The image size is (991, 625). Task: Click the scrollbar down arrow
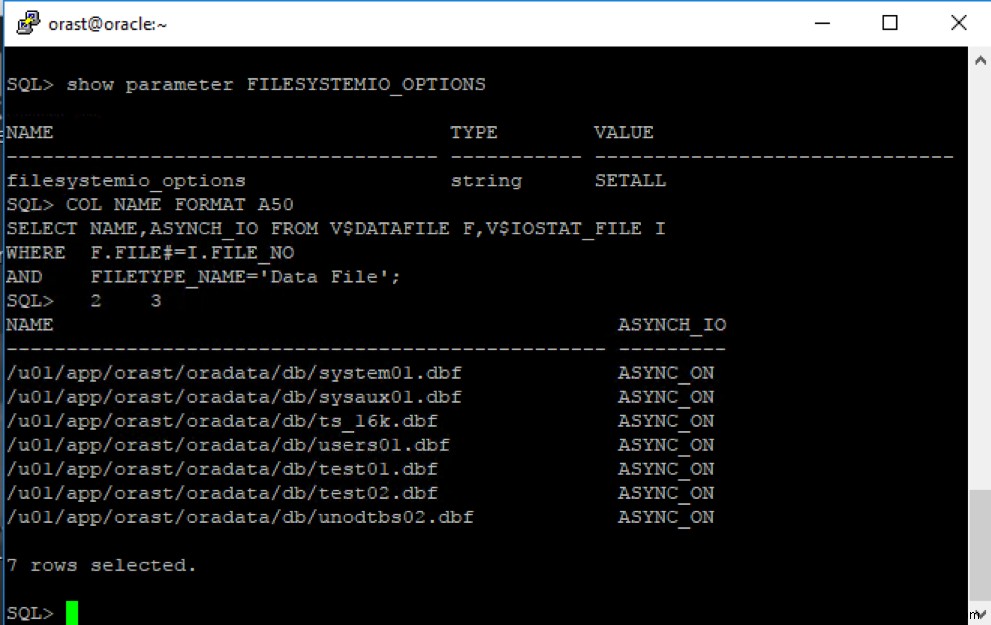[980, 612]
